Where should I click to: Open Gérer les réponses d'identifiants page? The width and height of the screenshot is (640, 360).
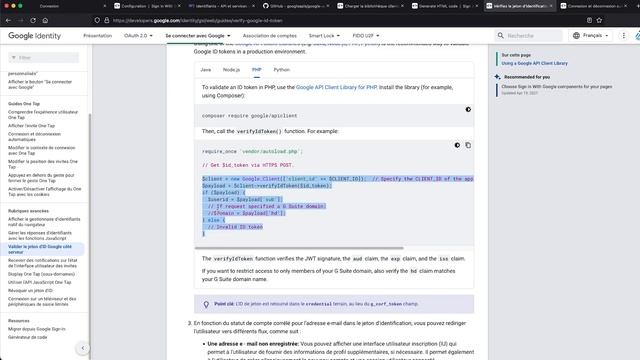point(40,236)
